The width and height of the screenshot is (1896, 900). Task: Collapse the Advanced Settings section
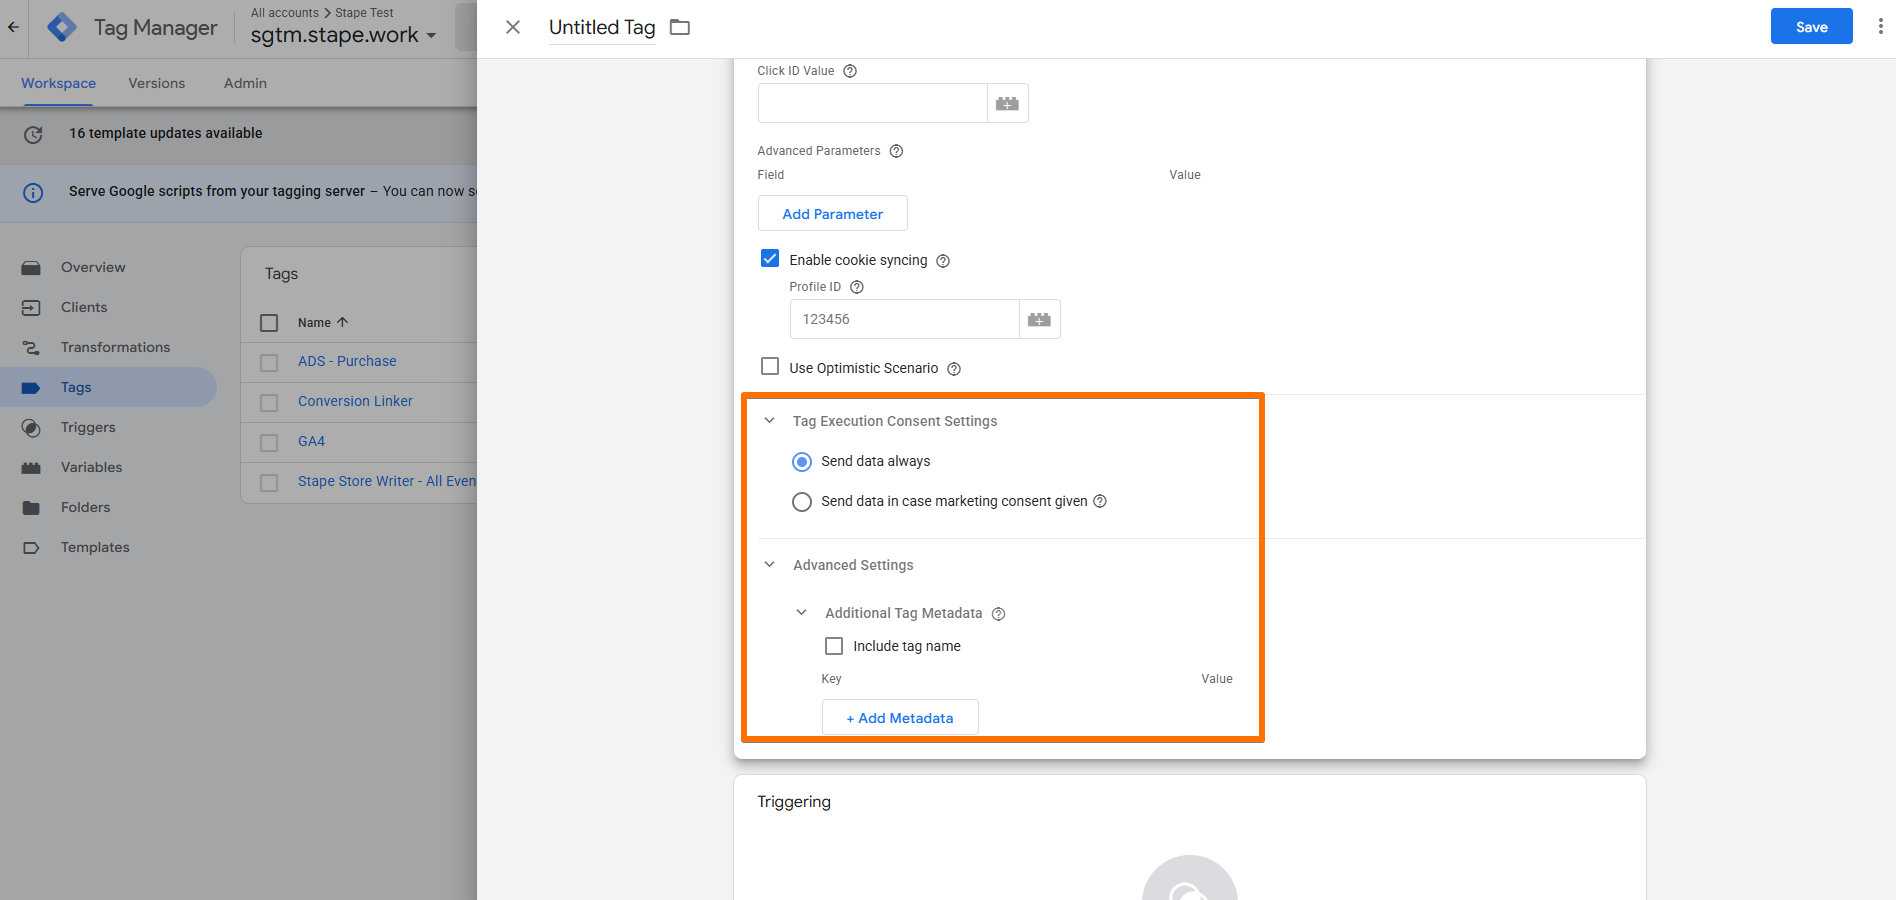pyautogui.click(x=769, y=565)
